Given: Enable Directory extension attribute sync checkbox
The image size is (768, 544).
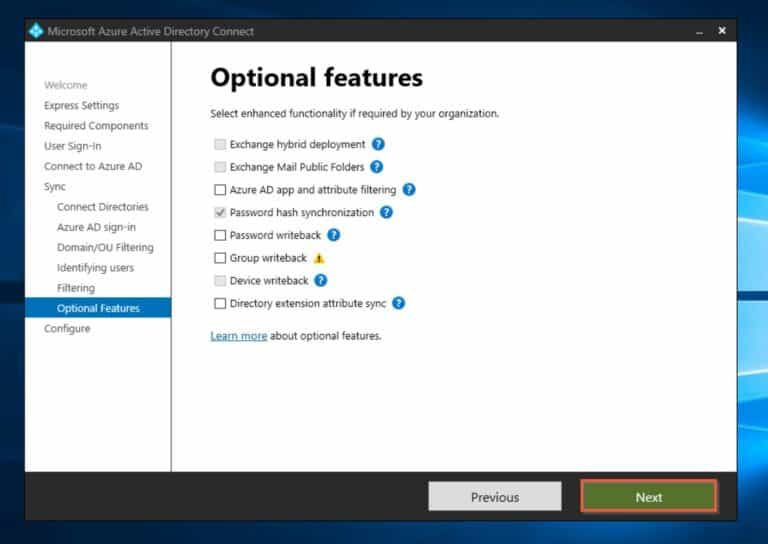Looking at the screenshot, I should (x=220, y=304).
